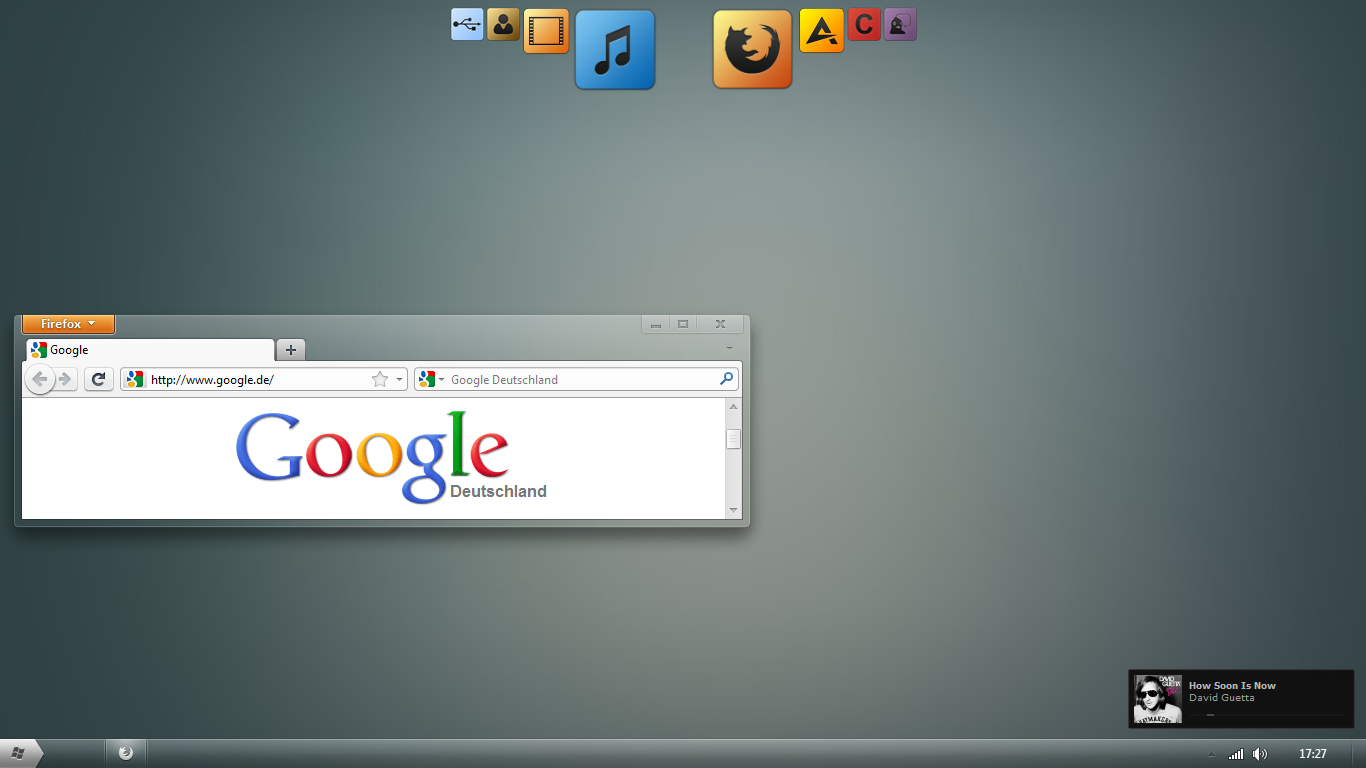The width and height of the screenshot is (1366, 768).
Task: Reload the page with the refresh button
Action: (98, 379)
